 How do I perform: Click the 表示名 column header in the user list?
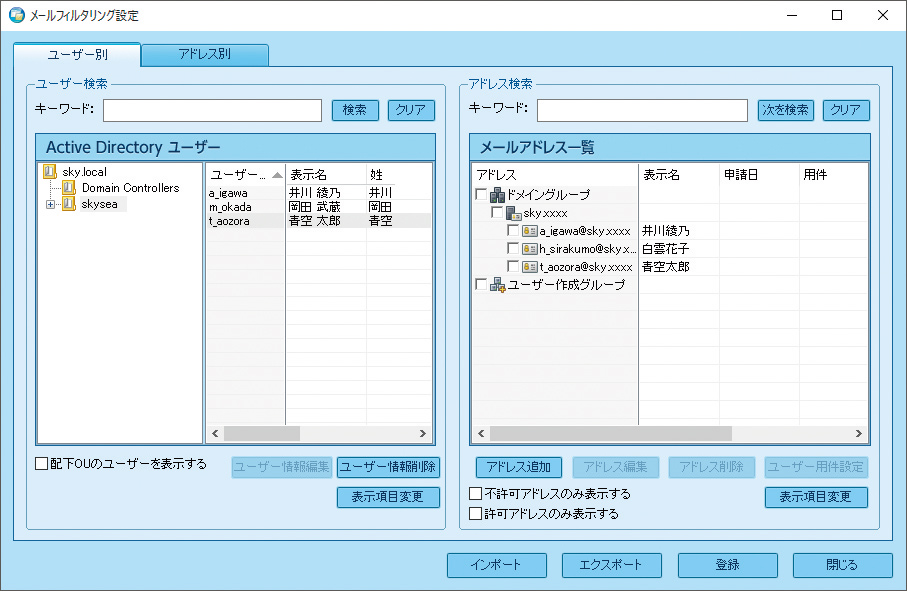tap(326, 175)
